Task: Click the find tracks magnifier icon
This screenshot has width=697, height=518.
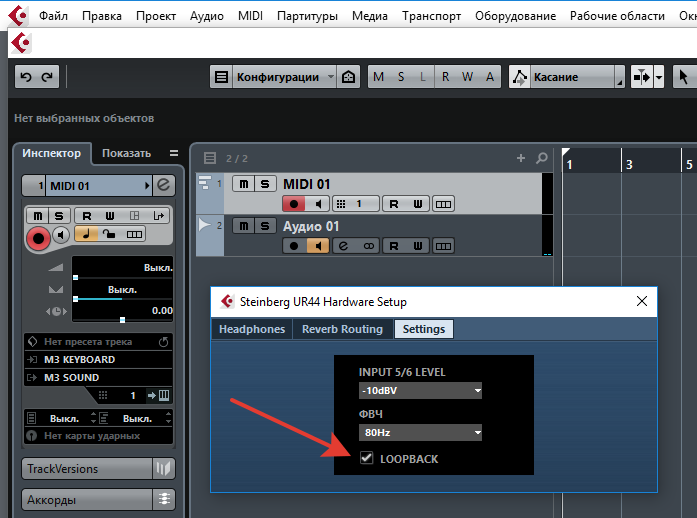Action: point(542,158)
